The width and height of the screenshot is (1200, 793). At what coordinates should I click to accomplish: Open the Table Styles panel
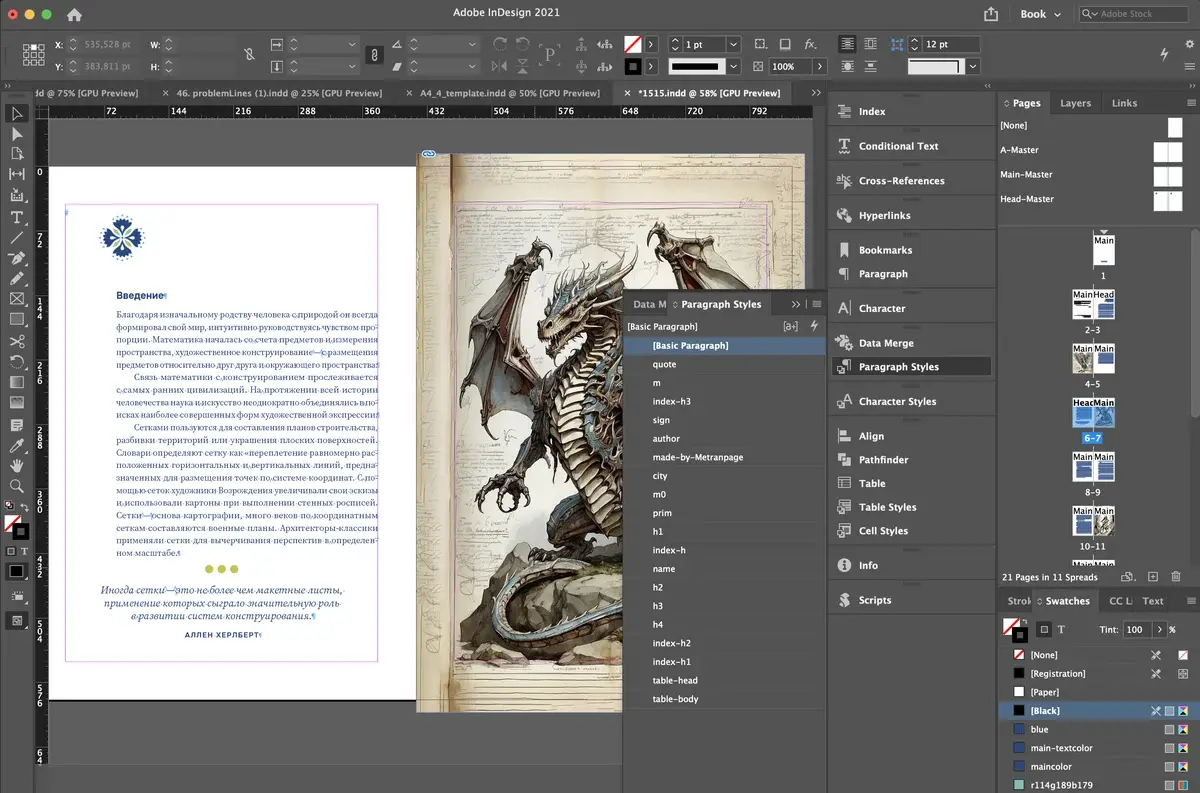tap(887, 507)
